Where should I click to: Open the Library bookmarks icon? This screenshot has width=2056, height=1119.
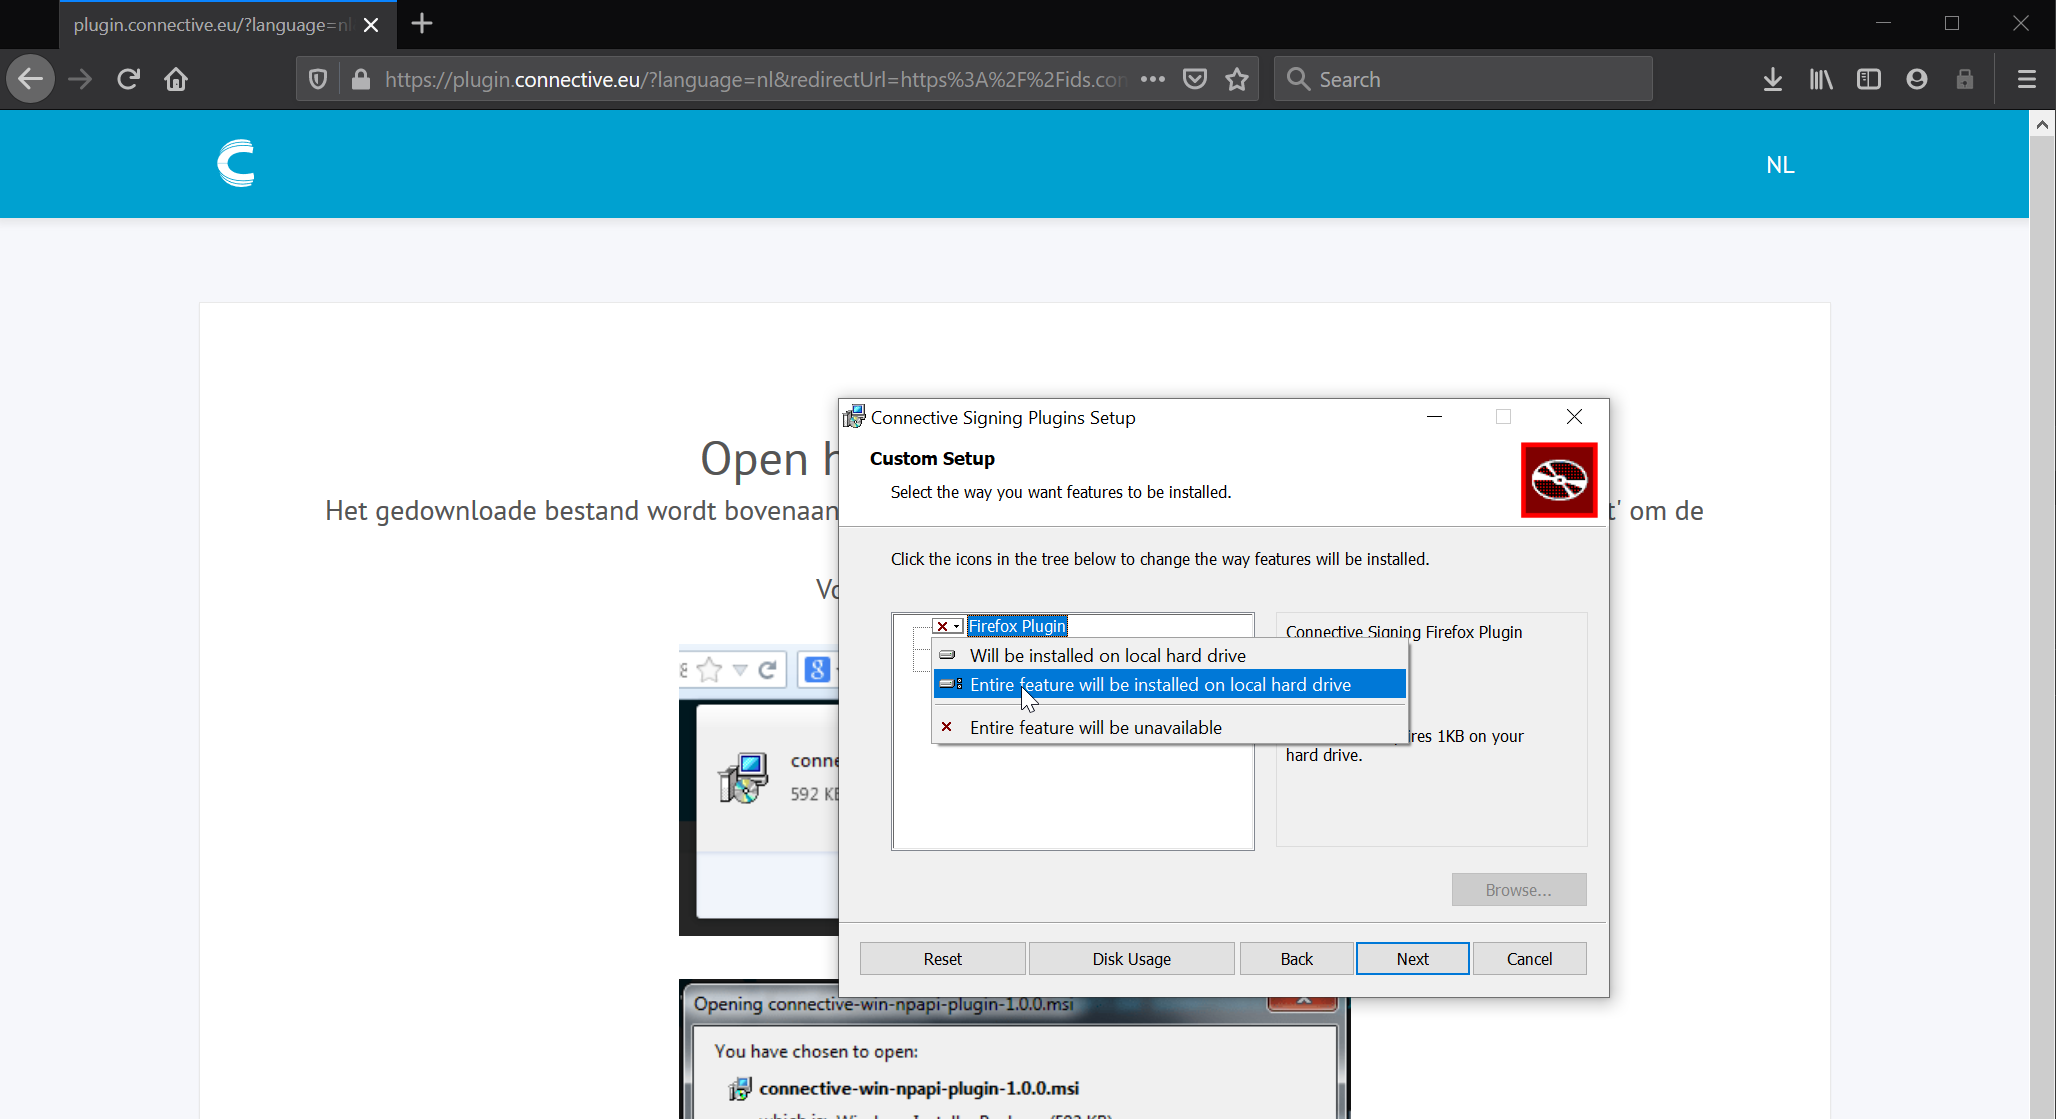tap(1821, 79)
